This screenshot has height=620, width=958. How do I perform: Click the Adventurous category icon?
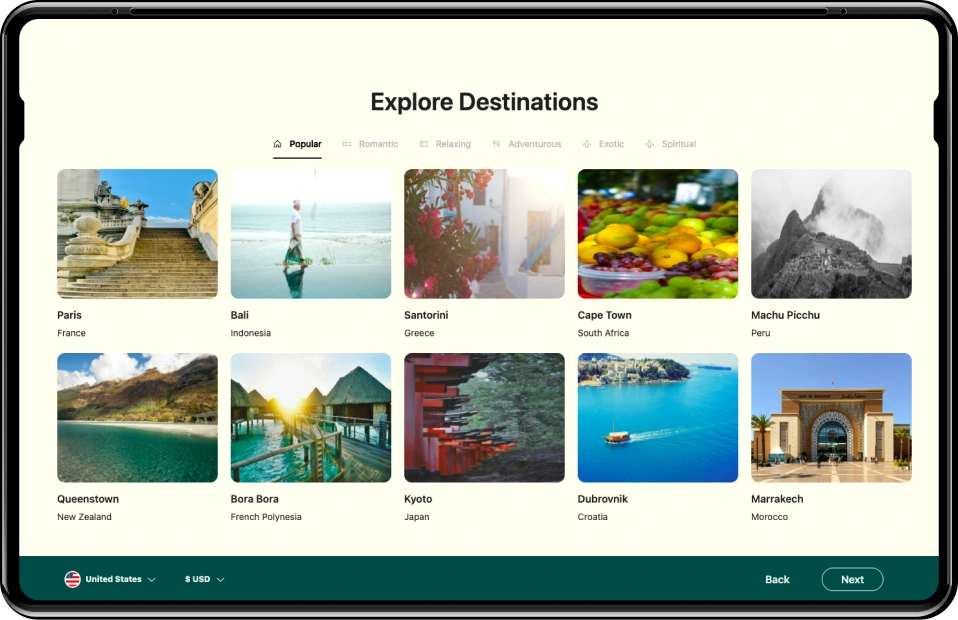coord(495,143)
